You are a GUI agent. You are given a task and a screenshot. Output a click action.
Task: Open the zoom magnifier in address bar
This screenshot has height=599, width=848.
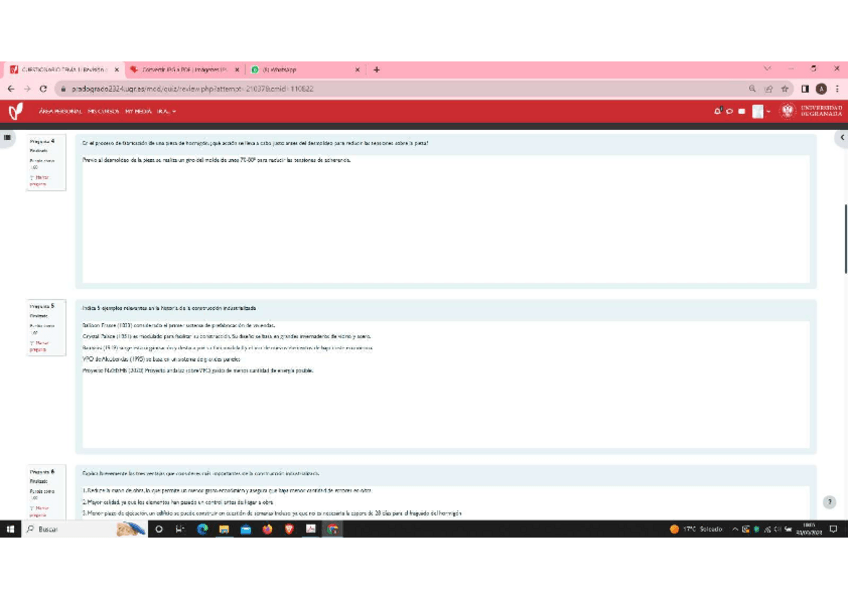point(752,89)
